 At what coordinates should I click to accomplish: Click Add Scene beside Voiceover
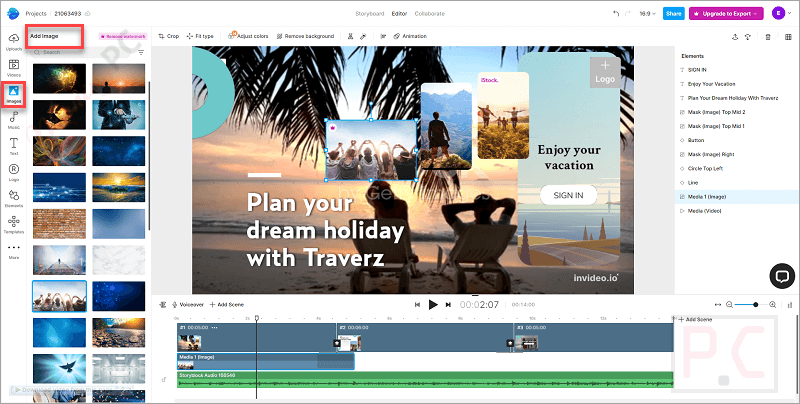tap(227, 305)
